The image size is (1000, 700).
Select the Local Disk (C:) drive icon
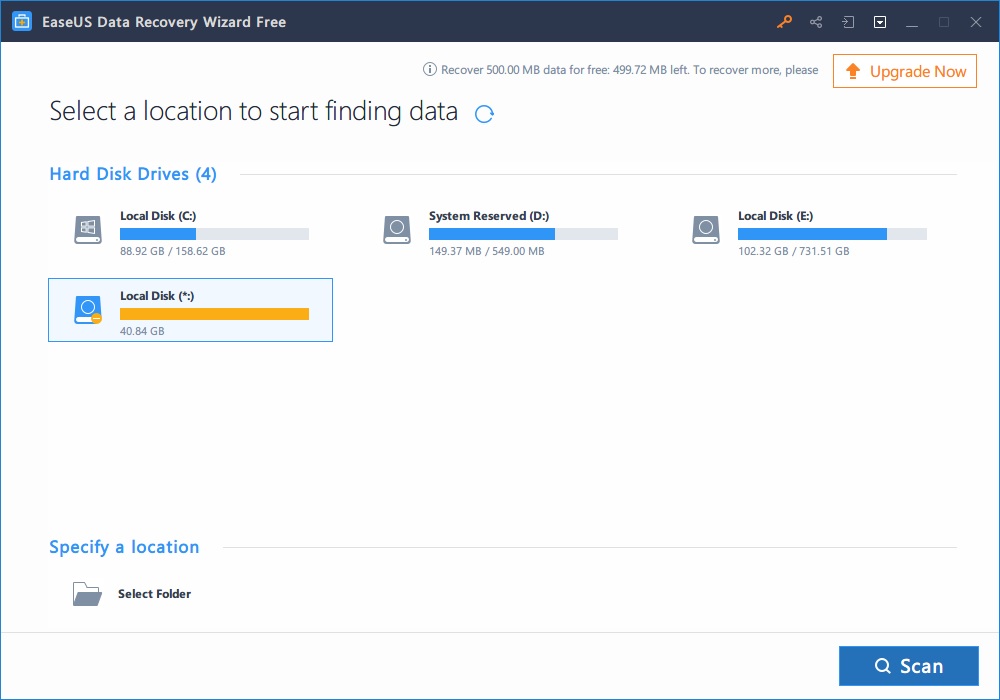point(88,230)
